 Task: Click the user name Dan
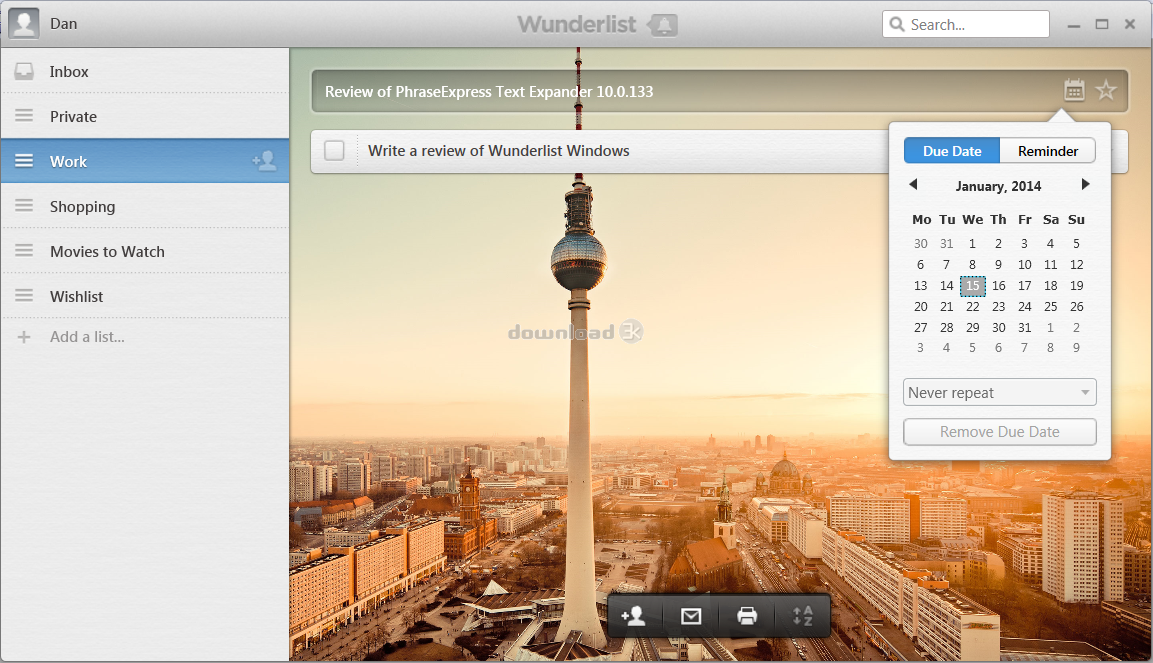[x=63, y=24]
